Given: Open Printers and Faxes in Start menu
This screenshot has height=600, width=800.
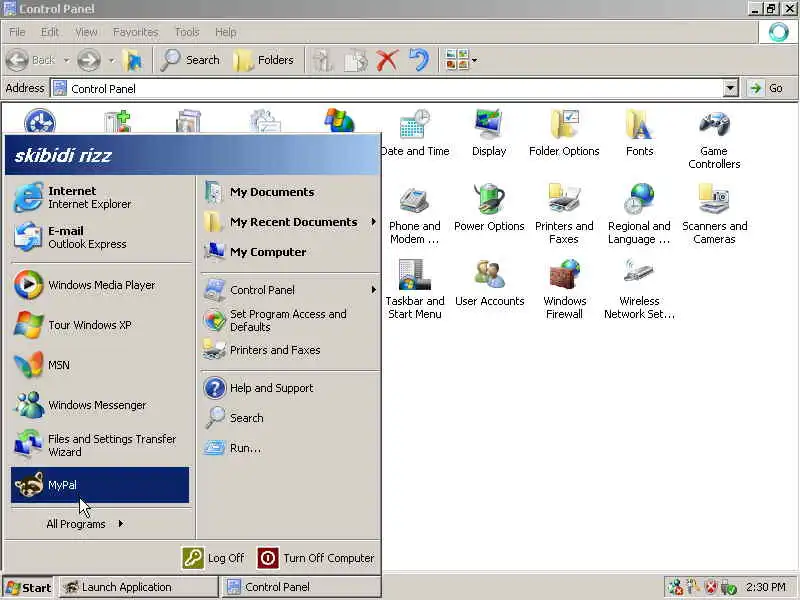Looking at the screenshot, I should click(290, 350).
